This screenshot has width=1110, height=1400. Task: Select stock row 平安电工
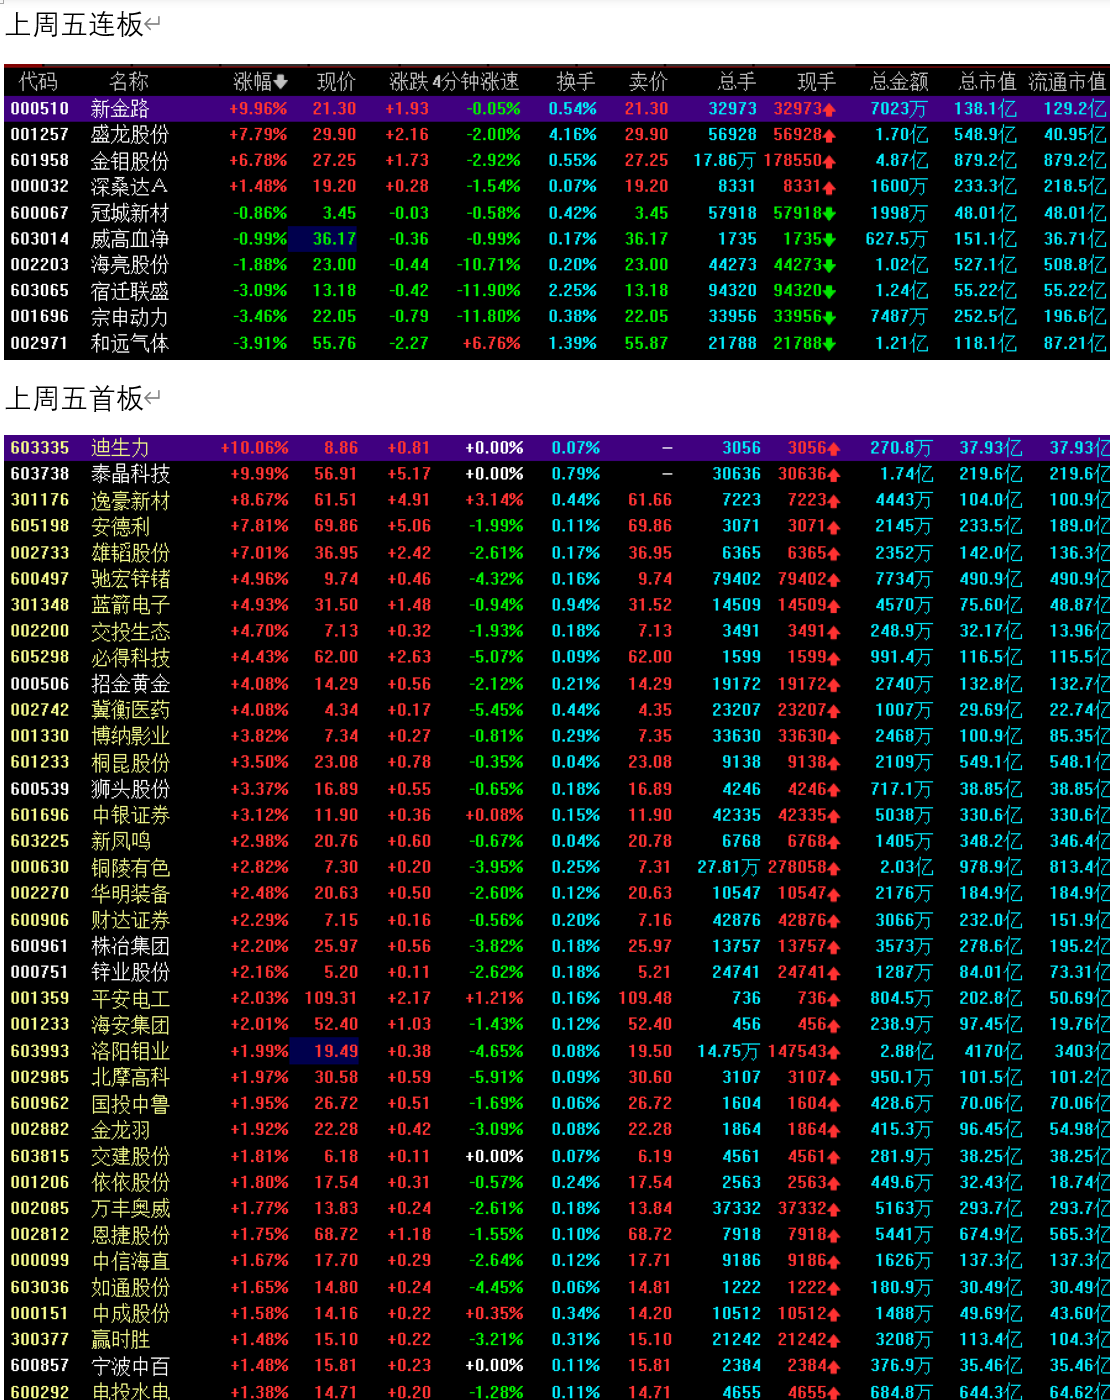pos(557,998)
